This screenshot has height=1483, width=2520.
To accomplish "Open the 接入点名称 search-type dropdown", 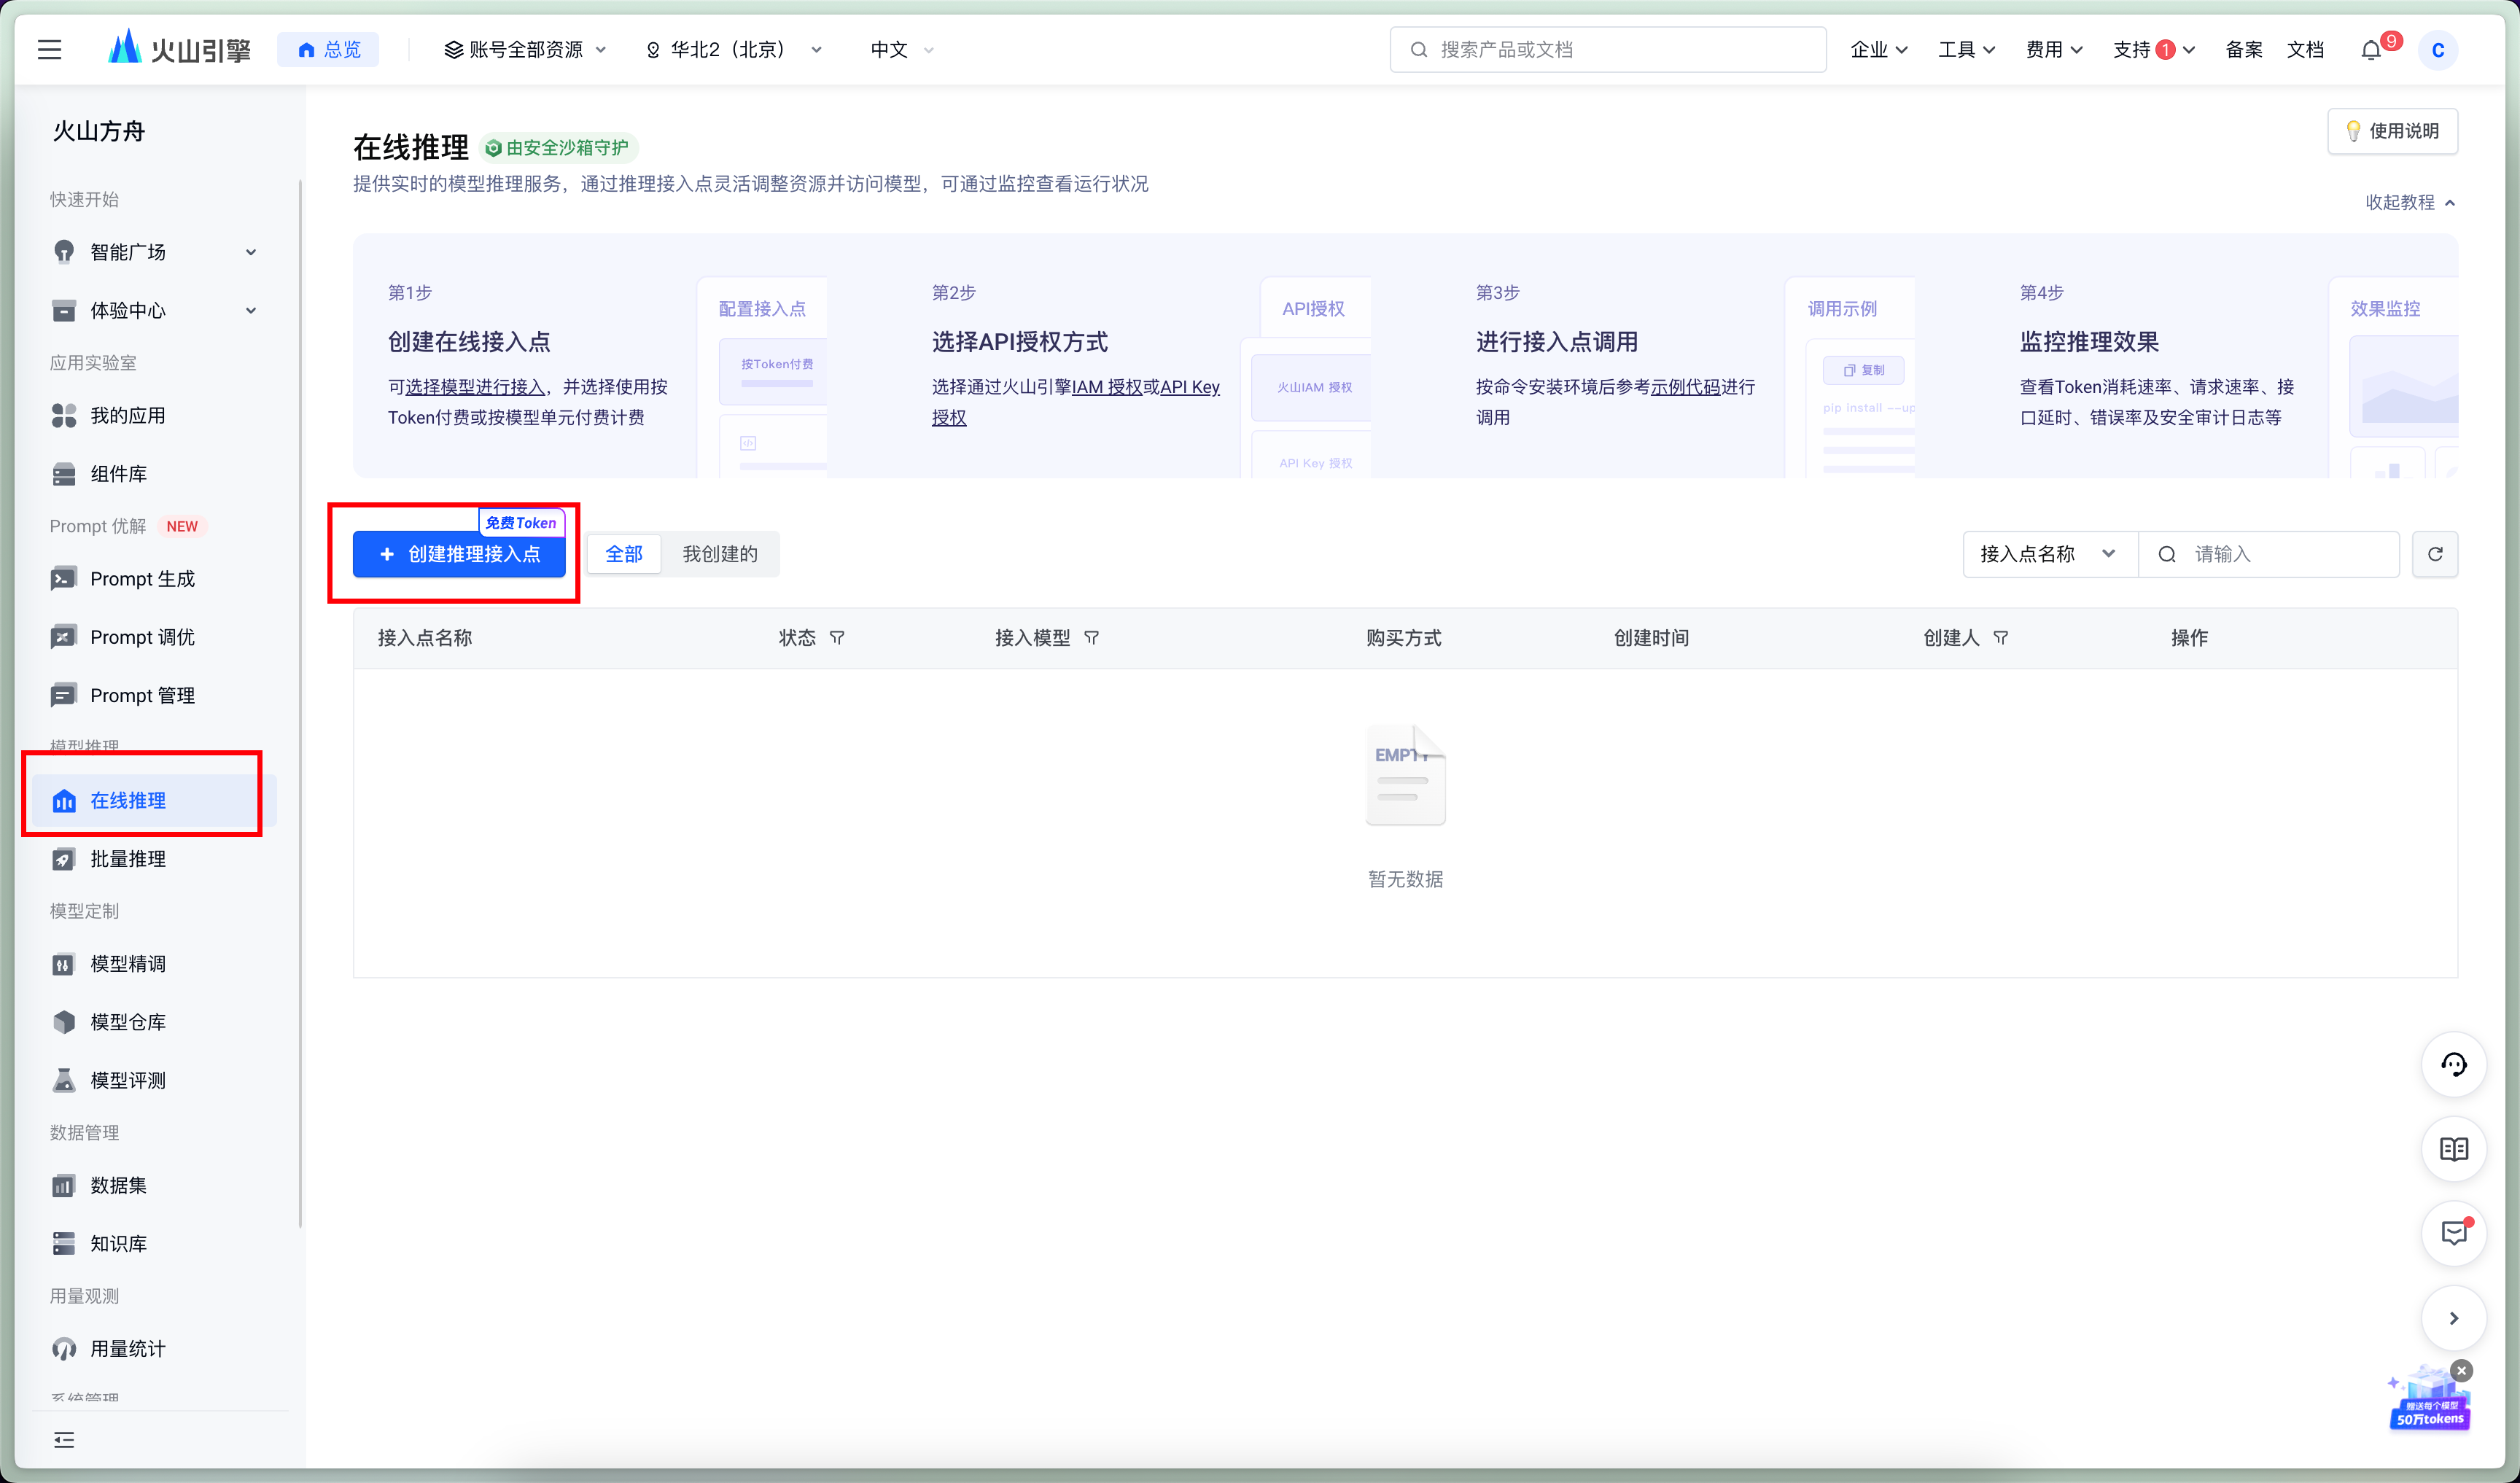I will [x=2048, y=554].
